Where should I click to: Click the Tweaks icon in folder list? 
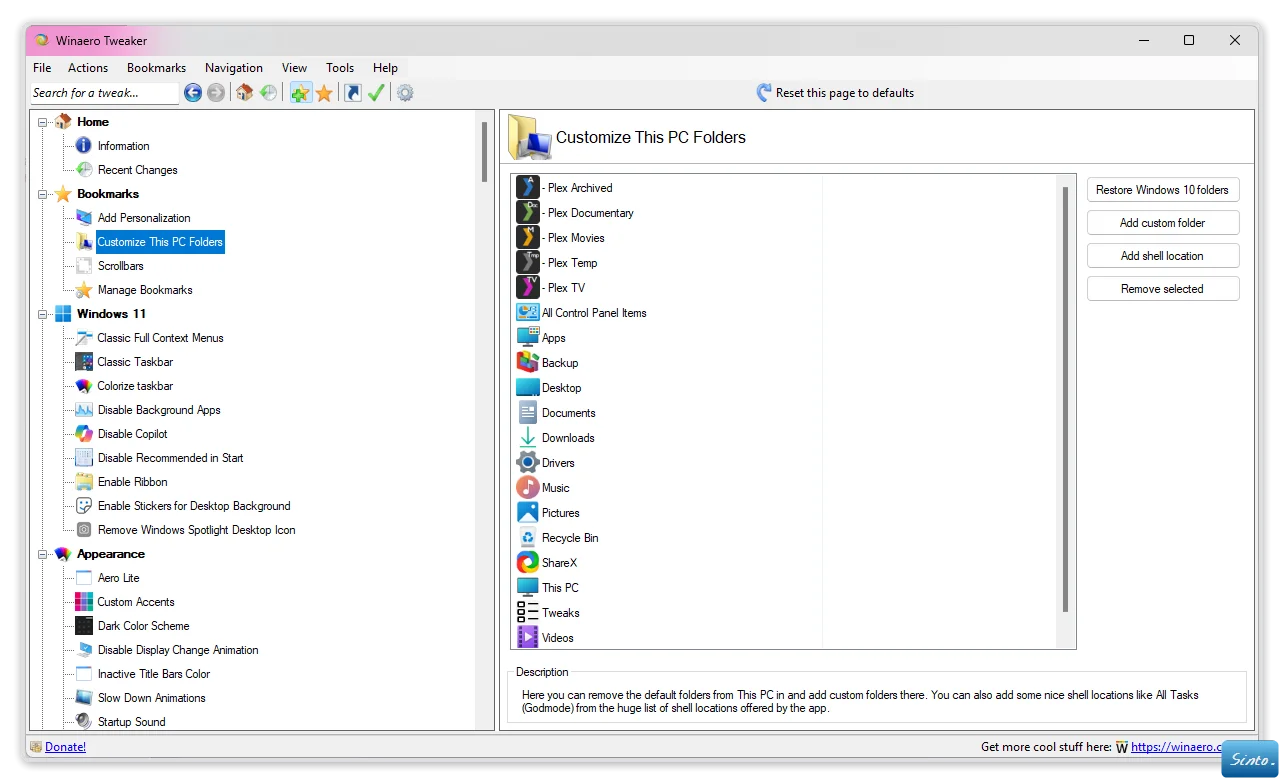click(x=528, y=612)
